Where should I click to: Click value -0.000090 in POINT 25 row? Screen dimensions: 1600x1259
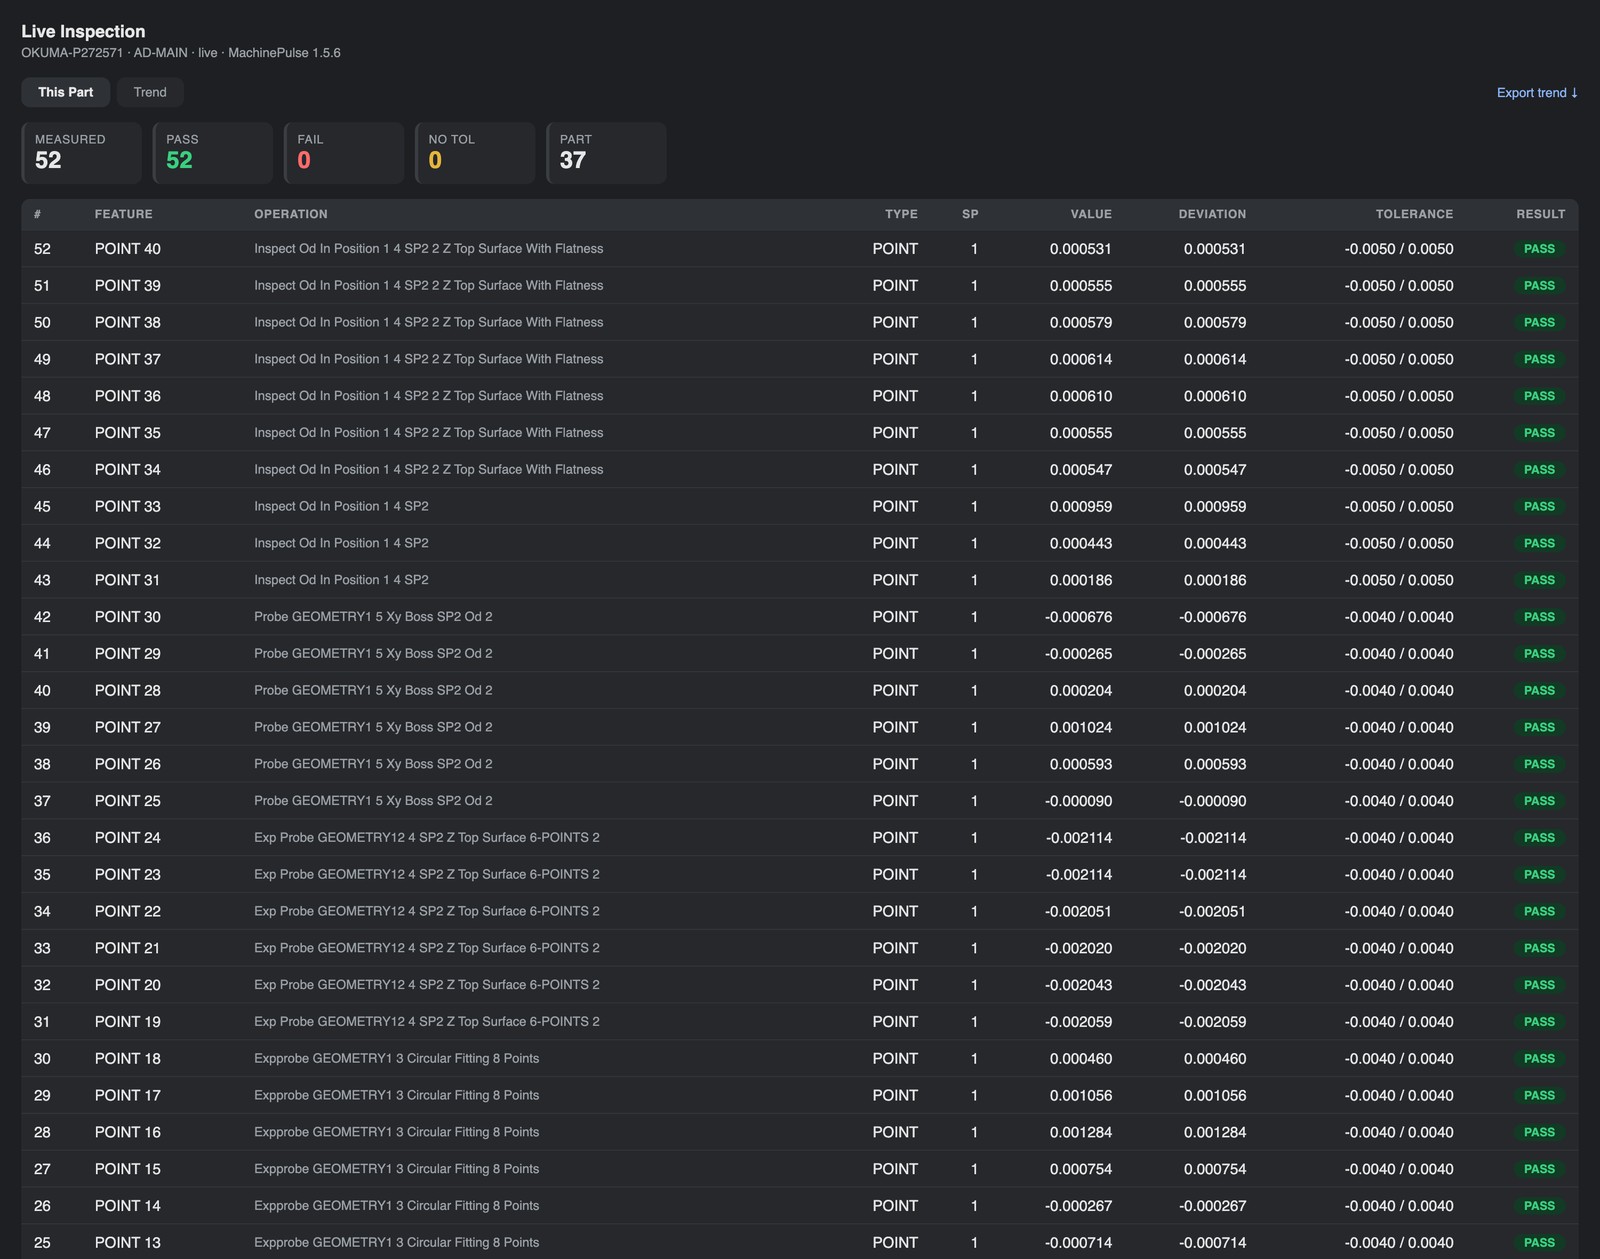[1078, 801]
